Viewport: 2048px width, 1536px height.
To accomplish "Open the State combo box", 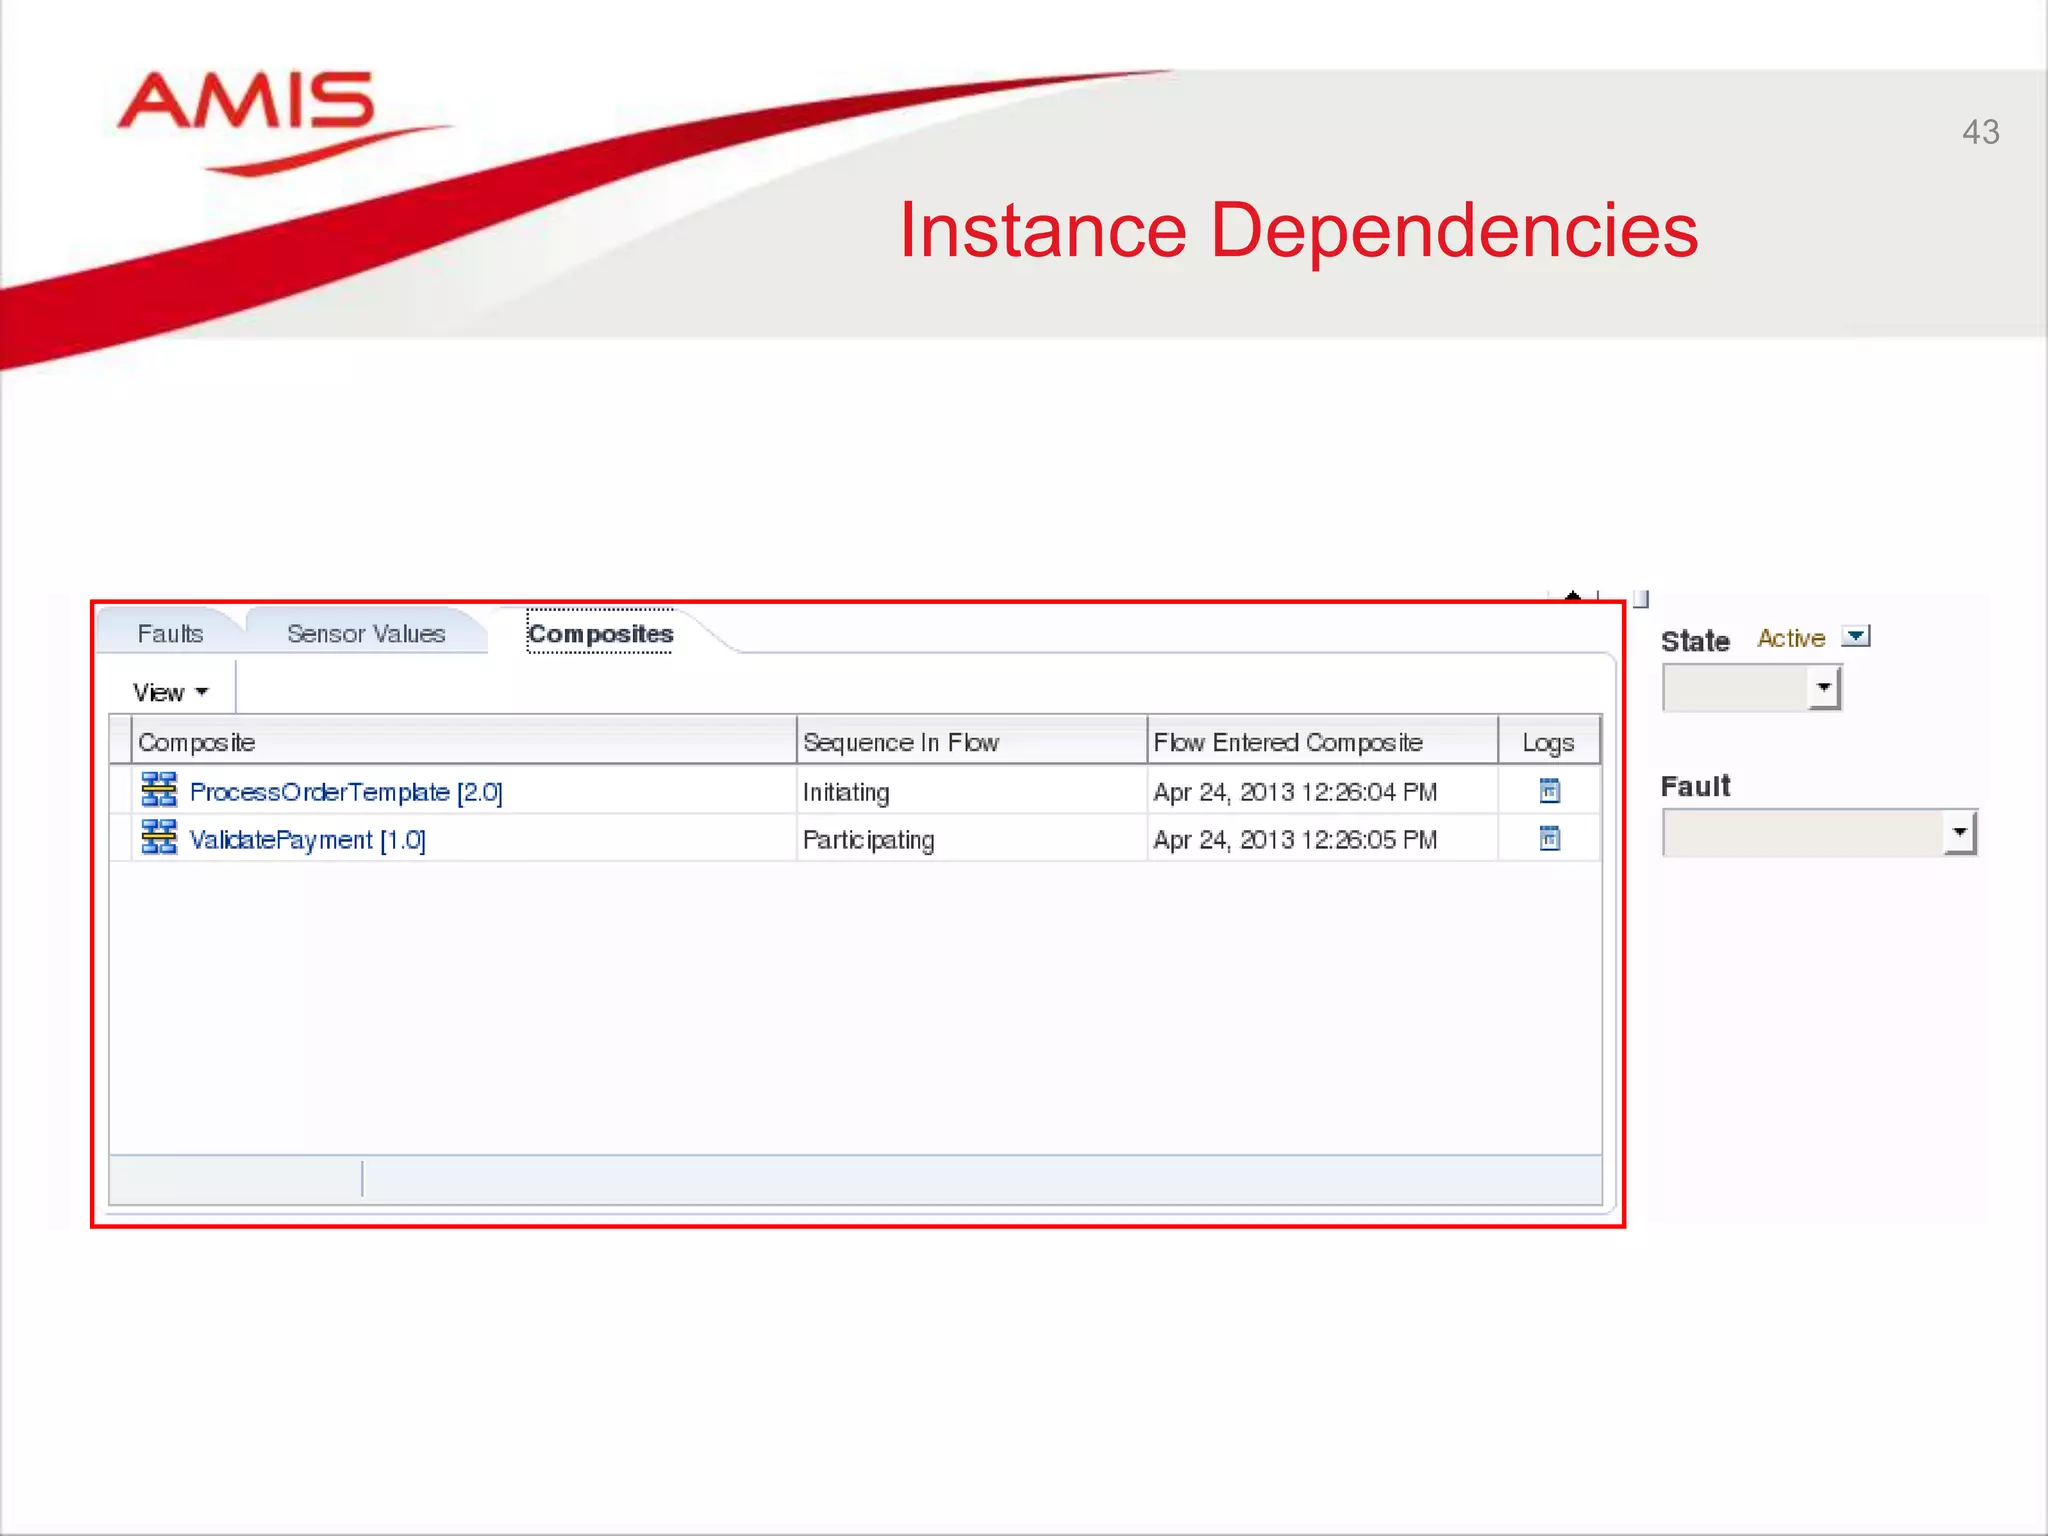I will tap(1752, 688).
